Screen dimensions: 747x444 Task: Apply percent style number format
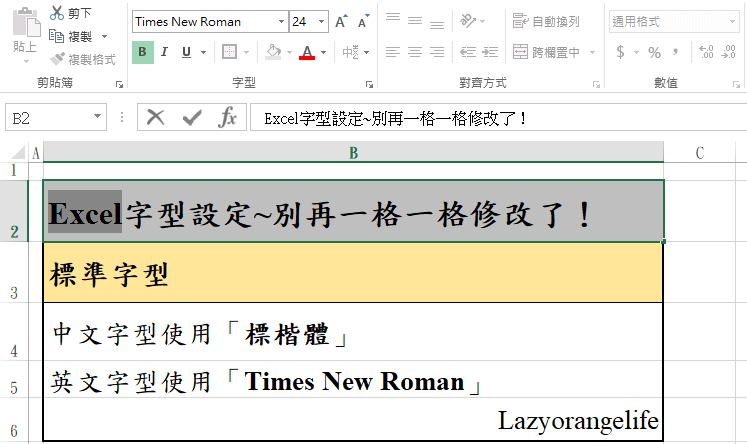[x=654, y=52]
